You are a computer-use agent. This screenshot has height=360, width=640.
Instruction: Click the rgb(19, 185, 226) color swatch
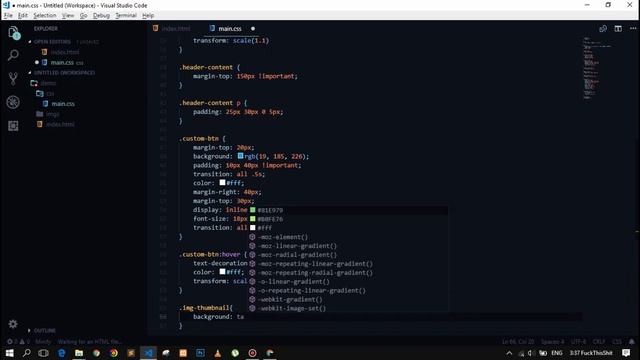pyautogui.click(x=240, y=156)
